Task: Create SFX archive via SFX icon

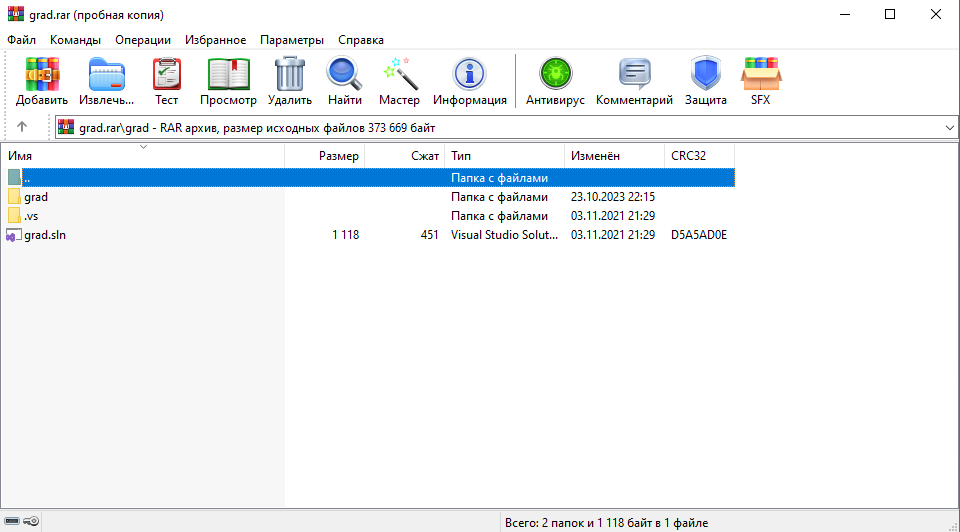Action: point(761,75)
